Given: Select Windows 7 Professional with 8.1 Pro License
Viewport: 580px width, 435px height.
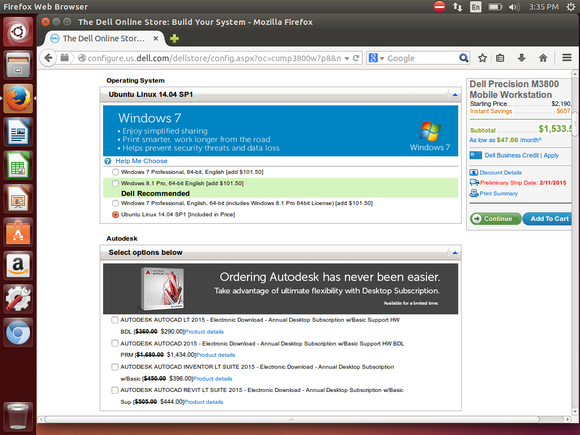Looking at the screenshot, I should click(x=115, y=203).
